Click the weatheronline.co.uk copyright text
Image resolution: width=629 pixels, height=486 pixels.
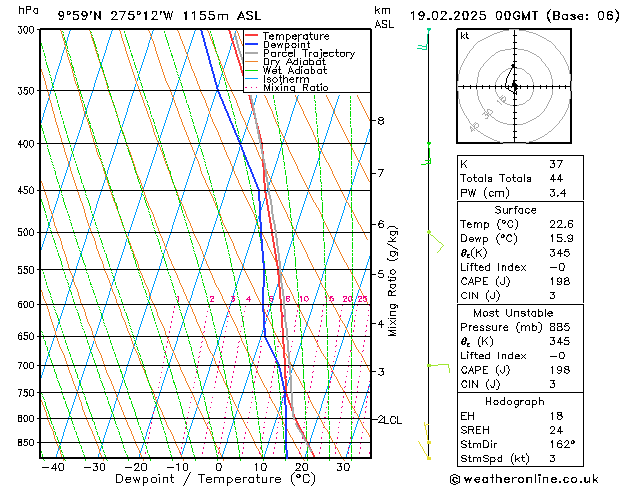pyautogui.click(x=524, y=479)
